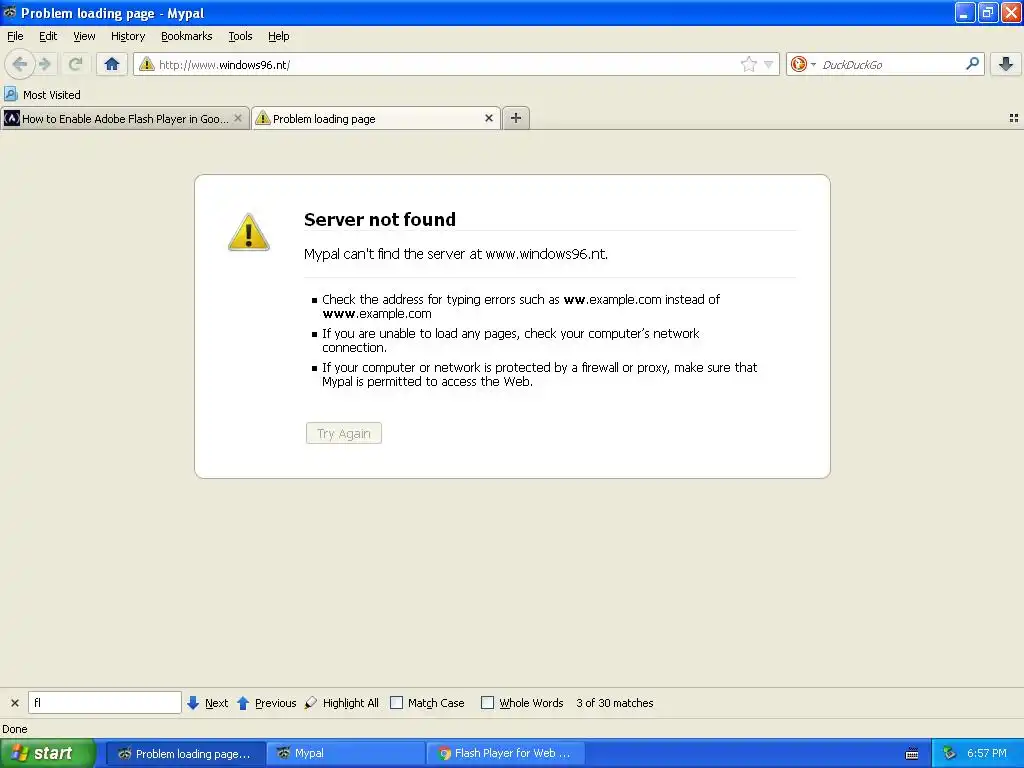
Task: Click the keyboard icon in the taskbar
Action: (x=912, y=754)
